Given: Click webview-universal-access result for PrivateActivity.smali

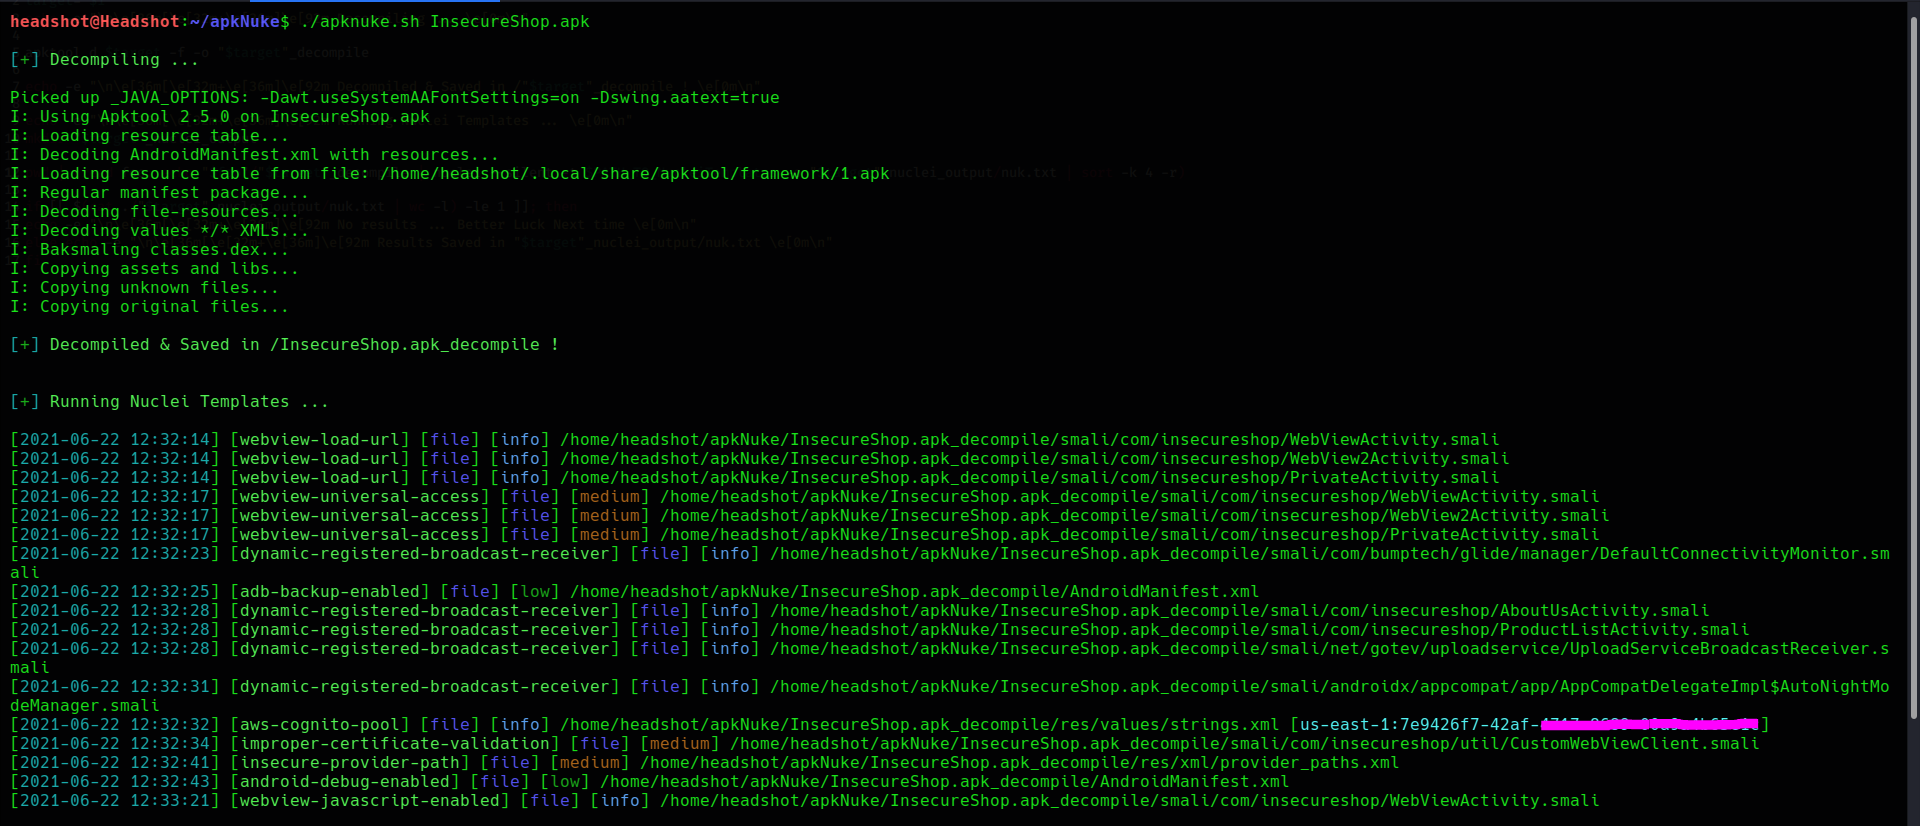Looking at the screenshot, I should coord(805,535).
